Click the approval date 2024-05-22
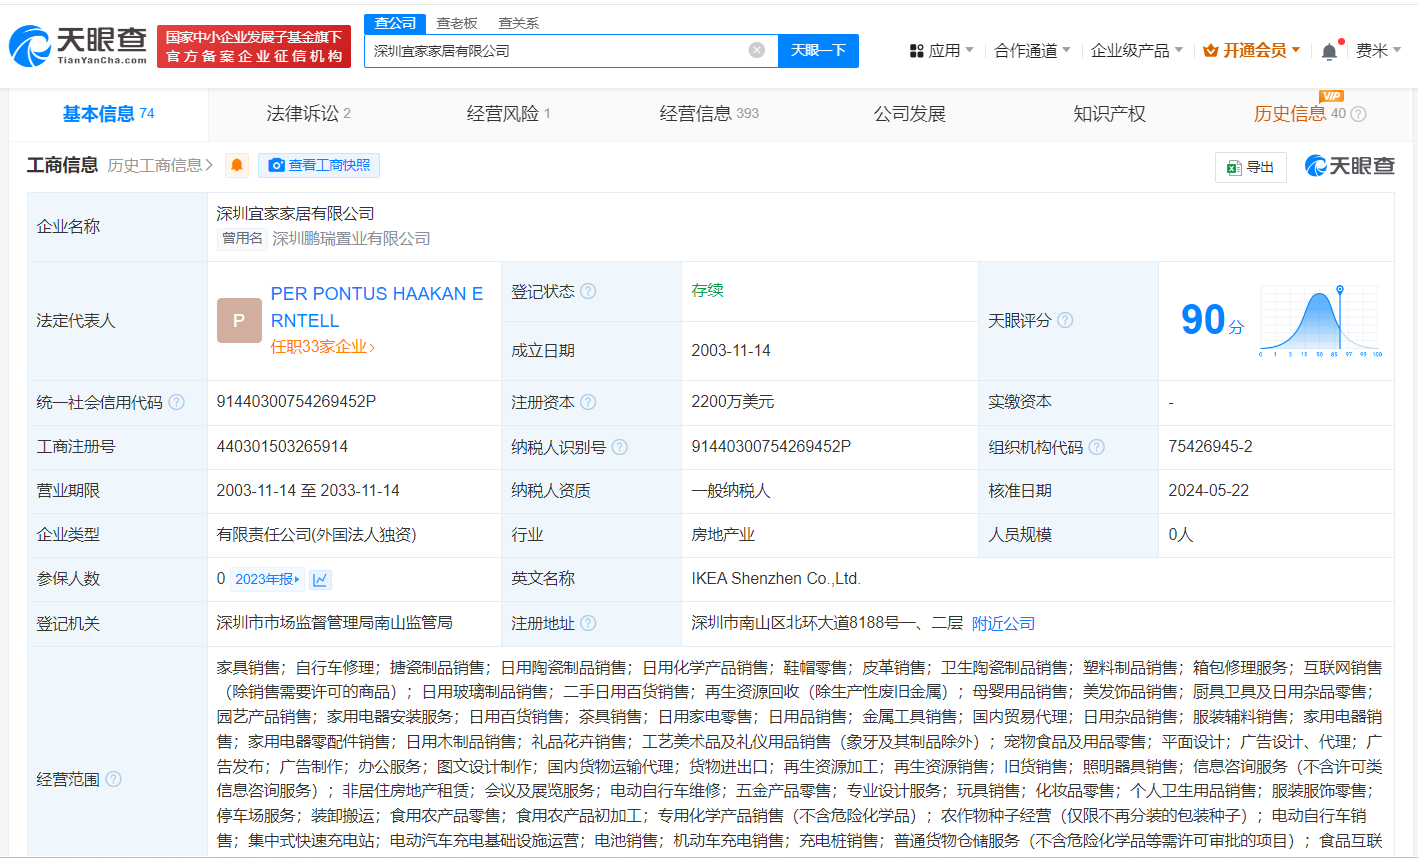 [1208, 490]
